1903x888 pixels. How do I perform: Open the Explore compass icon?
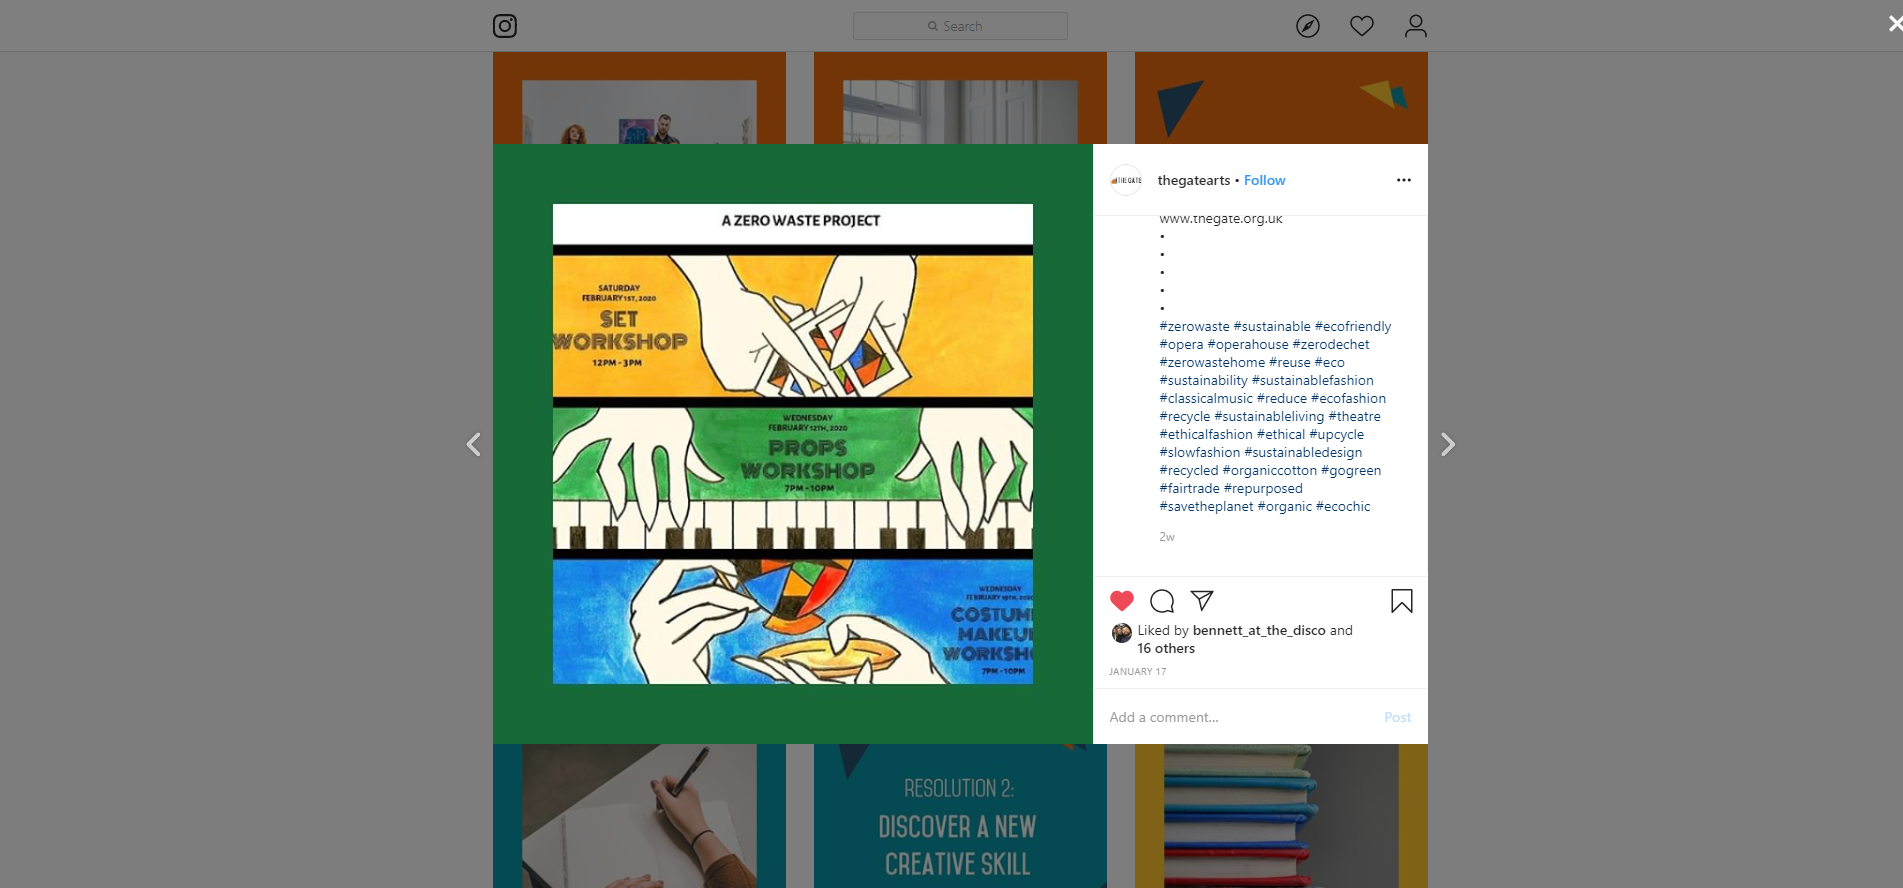(1308, 26)
